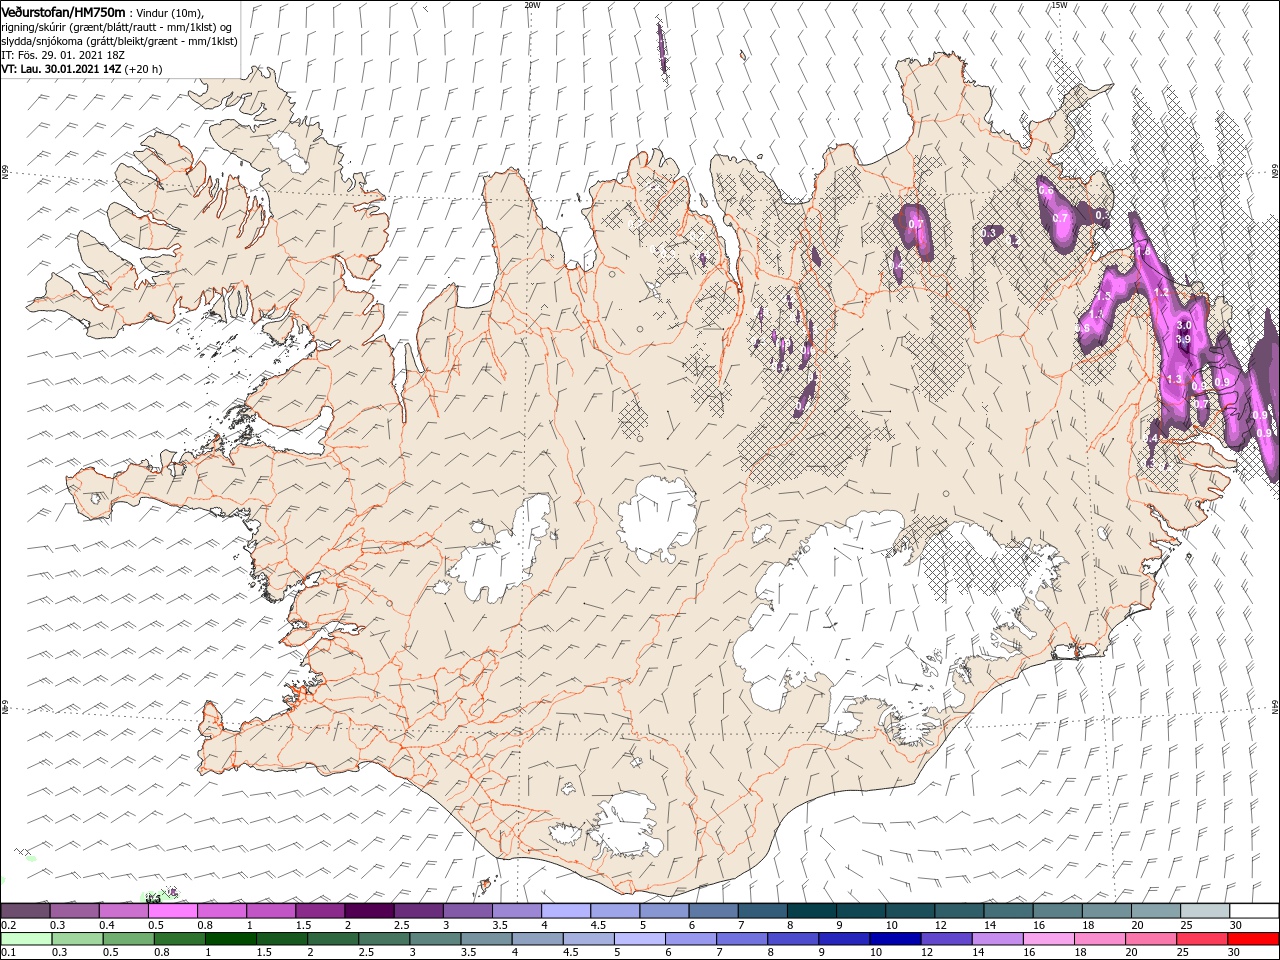The height and width of the screenshot is (960, 1280).
Task: Pick the upper scale swatch between 12 and 14
Action: point(960,911)
